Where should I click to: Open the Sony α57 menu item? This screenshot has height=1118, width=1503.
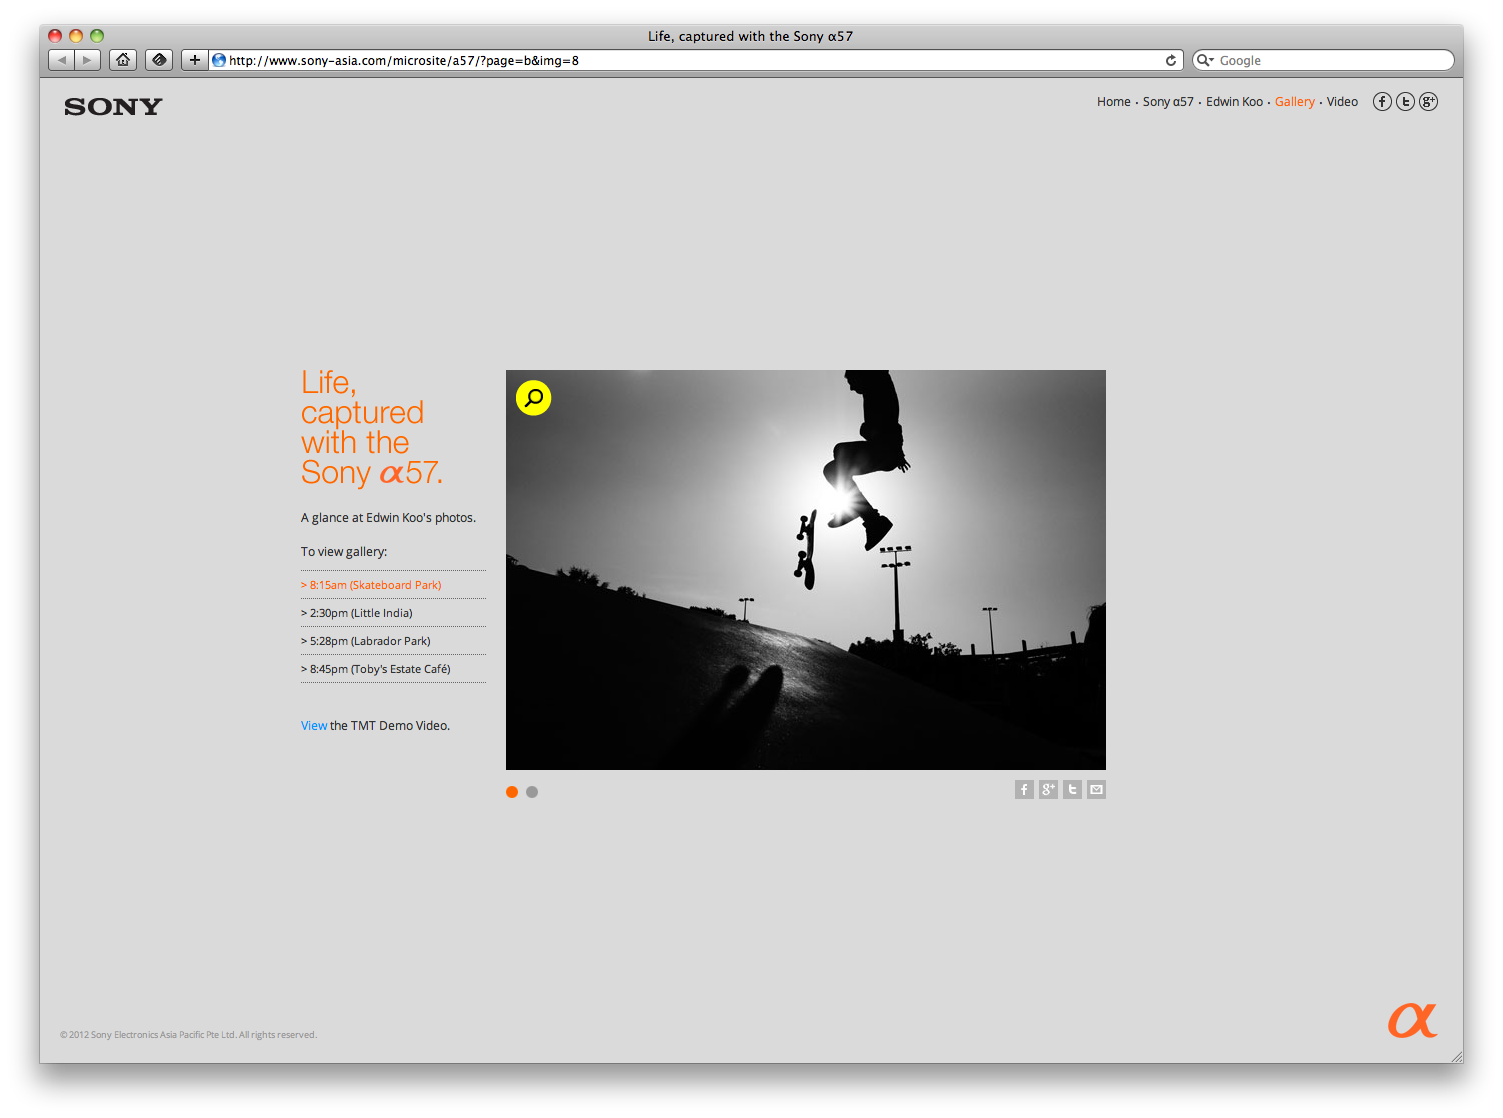tap(1168, 102)
